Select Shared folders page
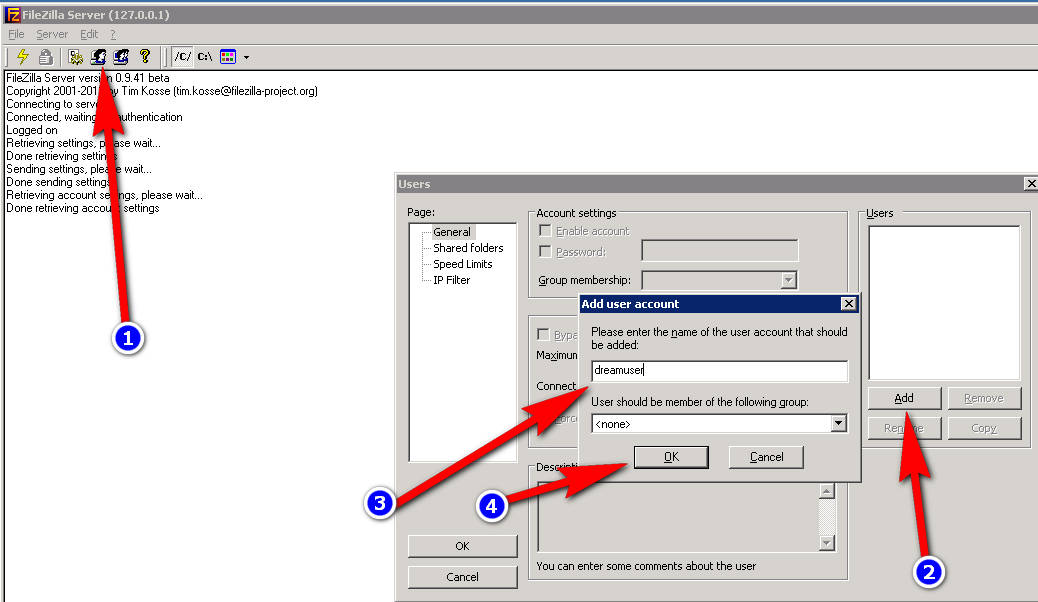1038x602 pixels. coord(468,248)
